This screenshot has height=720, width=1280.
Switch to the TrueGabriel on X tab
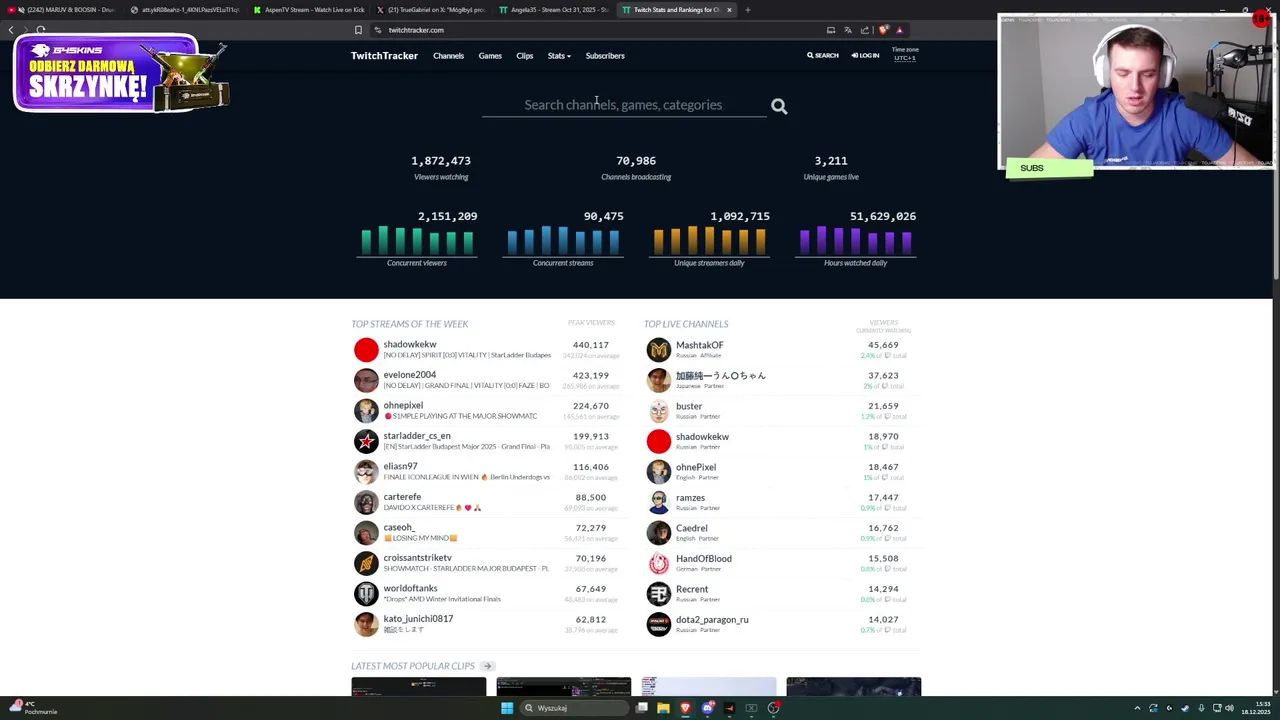[430, 10]
